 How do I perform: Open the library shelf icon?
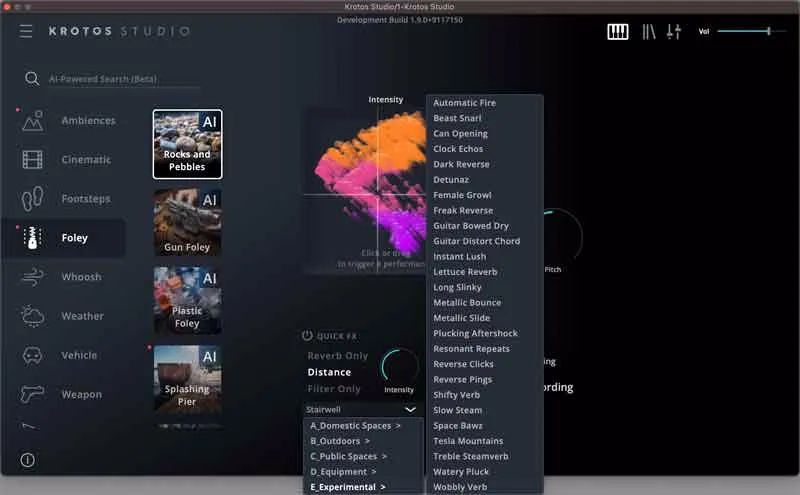649,32
